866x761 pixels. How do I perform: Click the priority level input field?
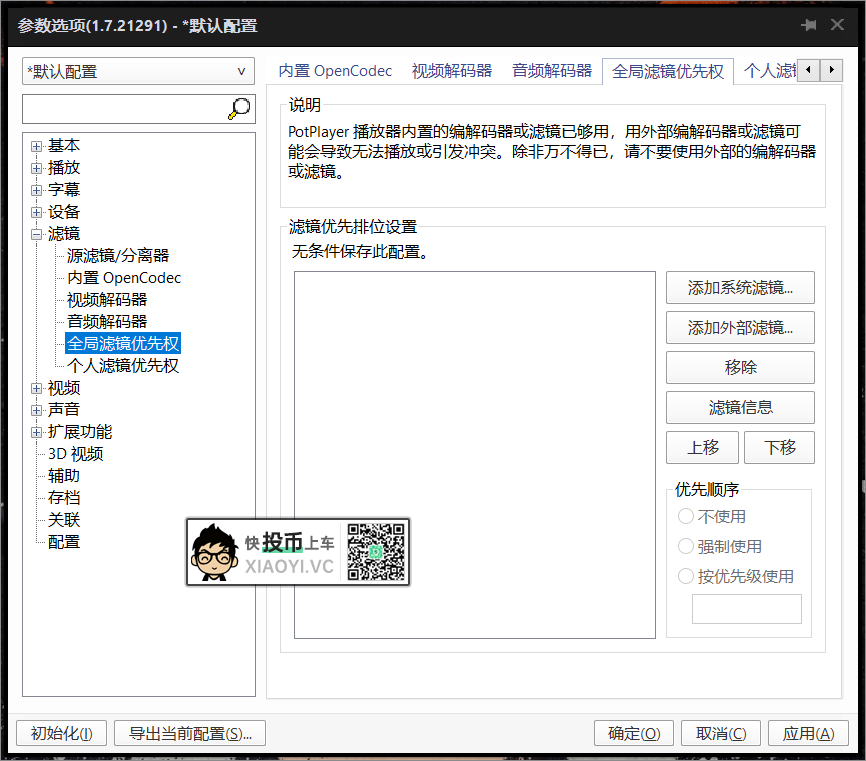pos(746,608)
